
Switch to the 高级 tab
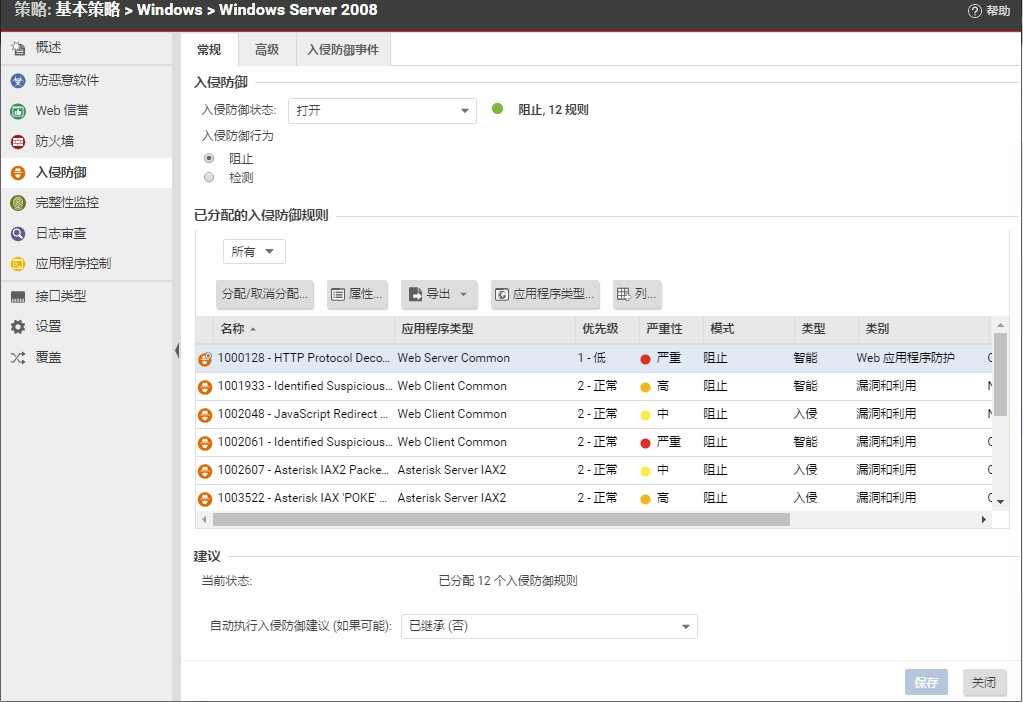point(267,49)
